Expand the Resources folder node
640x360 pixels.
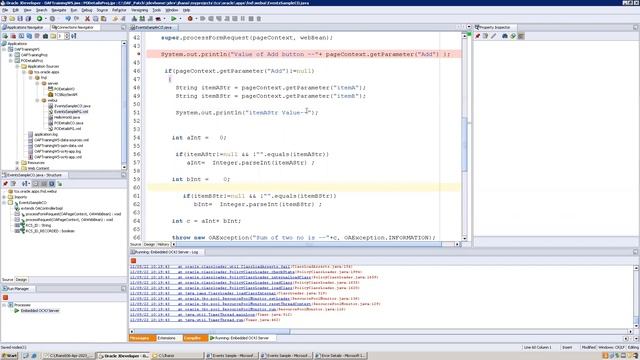(x=17, y=162)
